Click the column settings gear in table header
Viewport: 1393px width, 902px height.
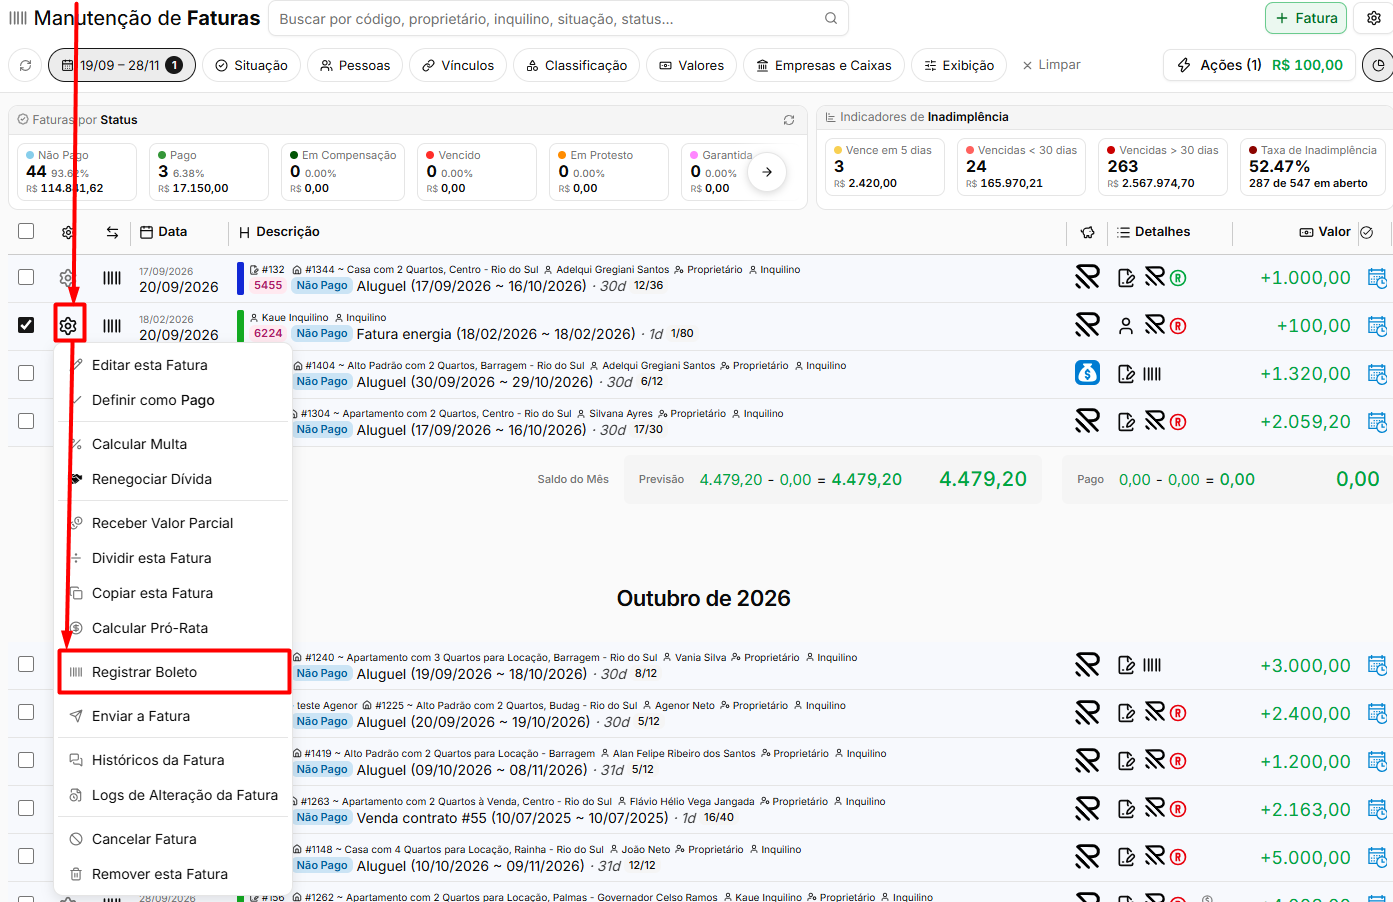click(x=68, y=232)
